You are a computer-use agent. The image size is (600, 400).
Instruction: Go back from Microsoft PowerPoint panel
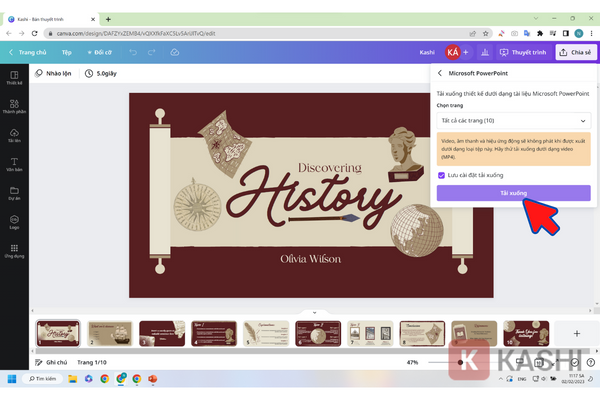click(x=440, y=73)
